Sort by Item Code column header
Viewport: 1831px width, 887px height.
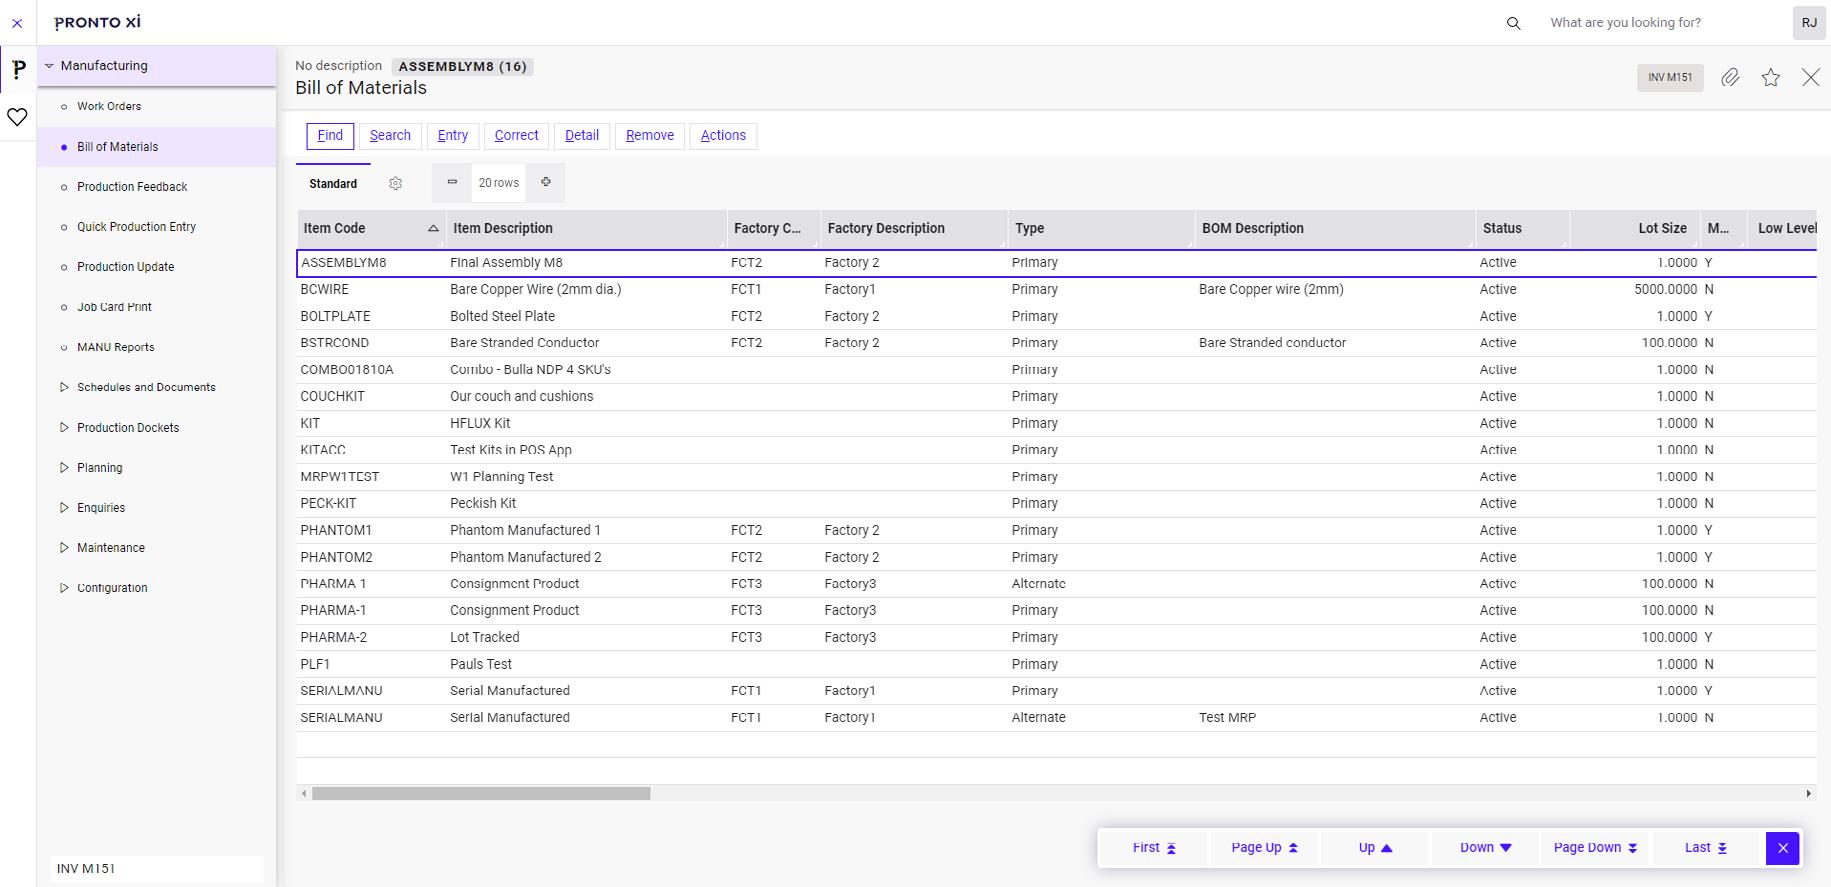click(x=371, y=228)
